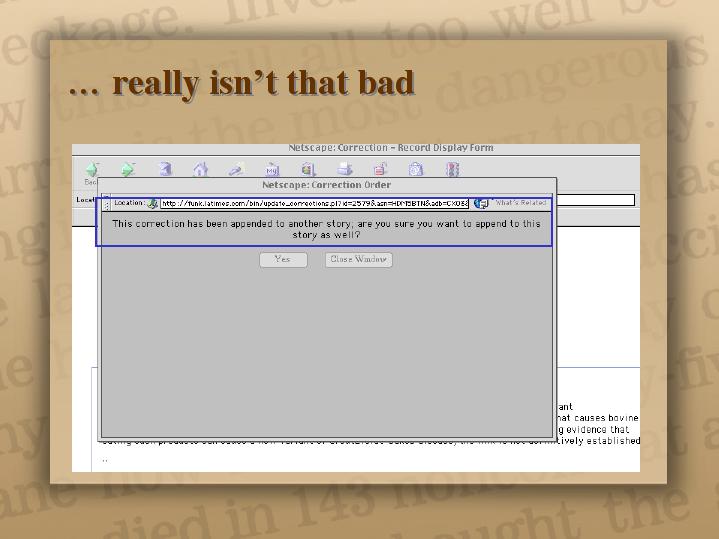Click the Close Window button
Image resolution: width=719 pixels, height=539 pixels.
point(359,260)
